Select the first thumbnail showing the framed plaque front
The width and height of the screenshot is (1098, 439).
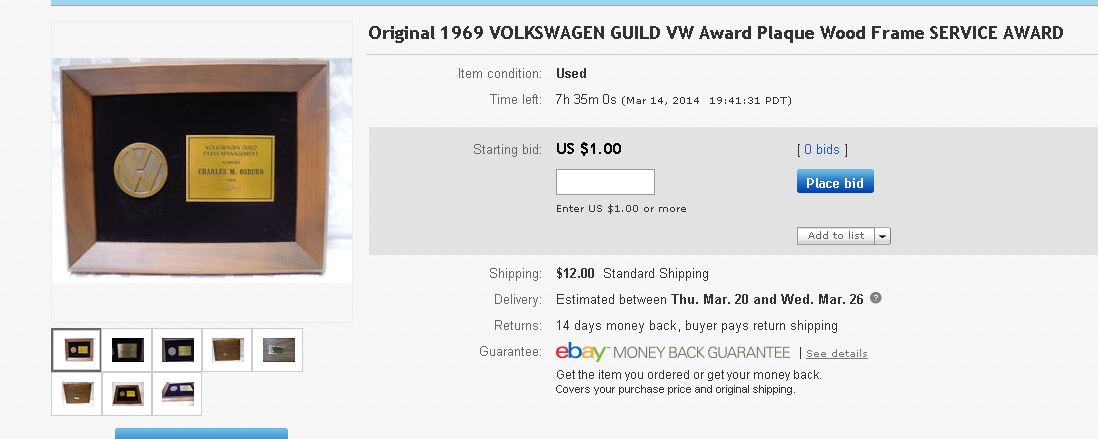click(76, 350)
